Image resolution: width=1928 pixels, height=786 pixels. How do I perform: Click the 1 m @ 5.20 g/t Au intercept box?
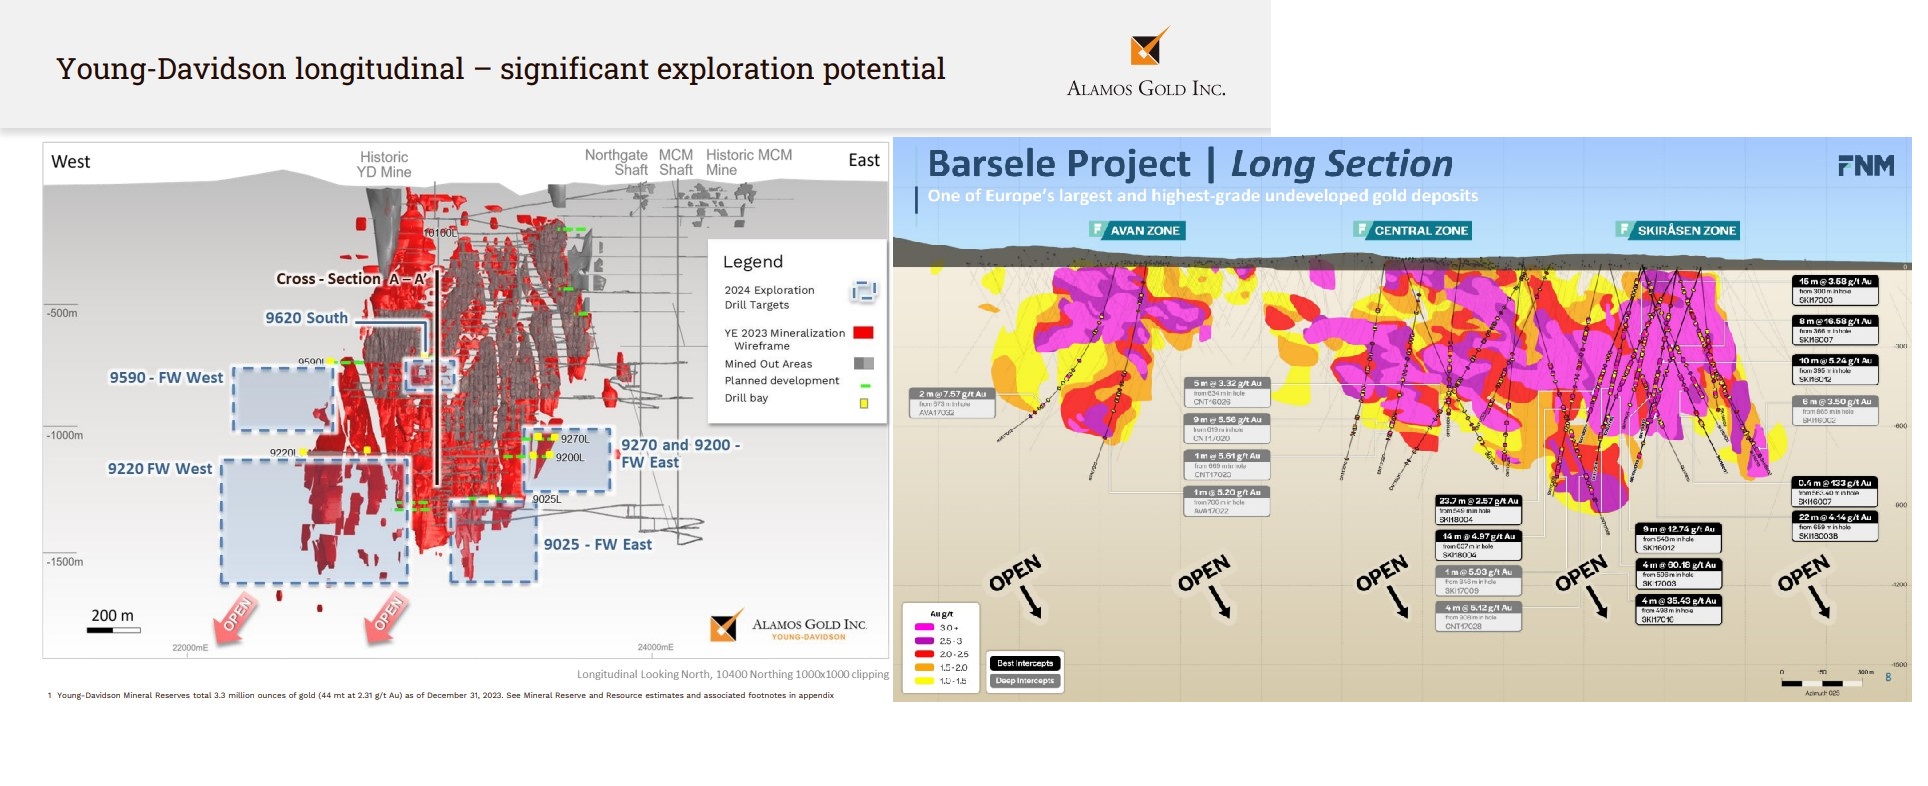point(1227,502)
